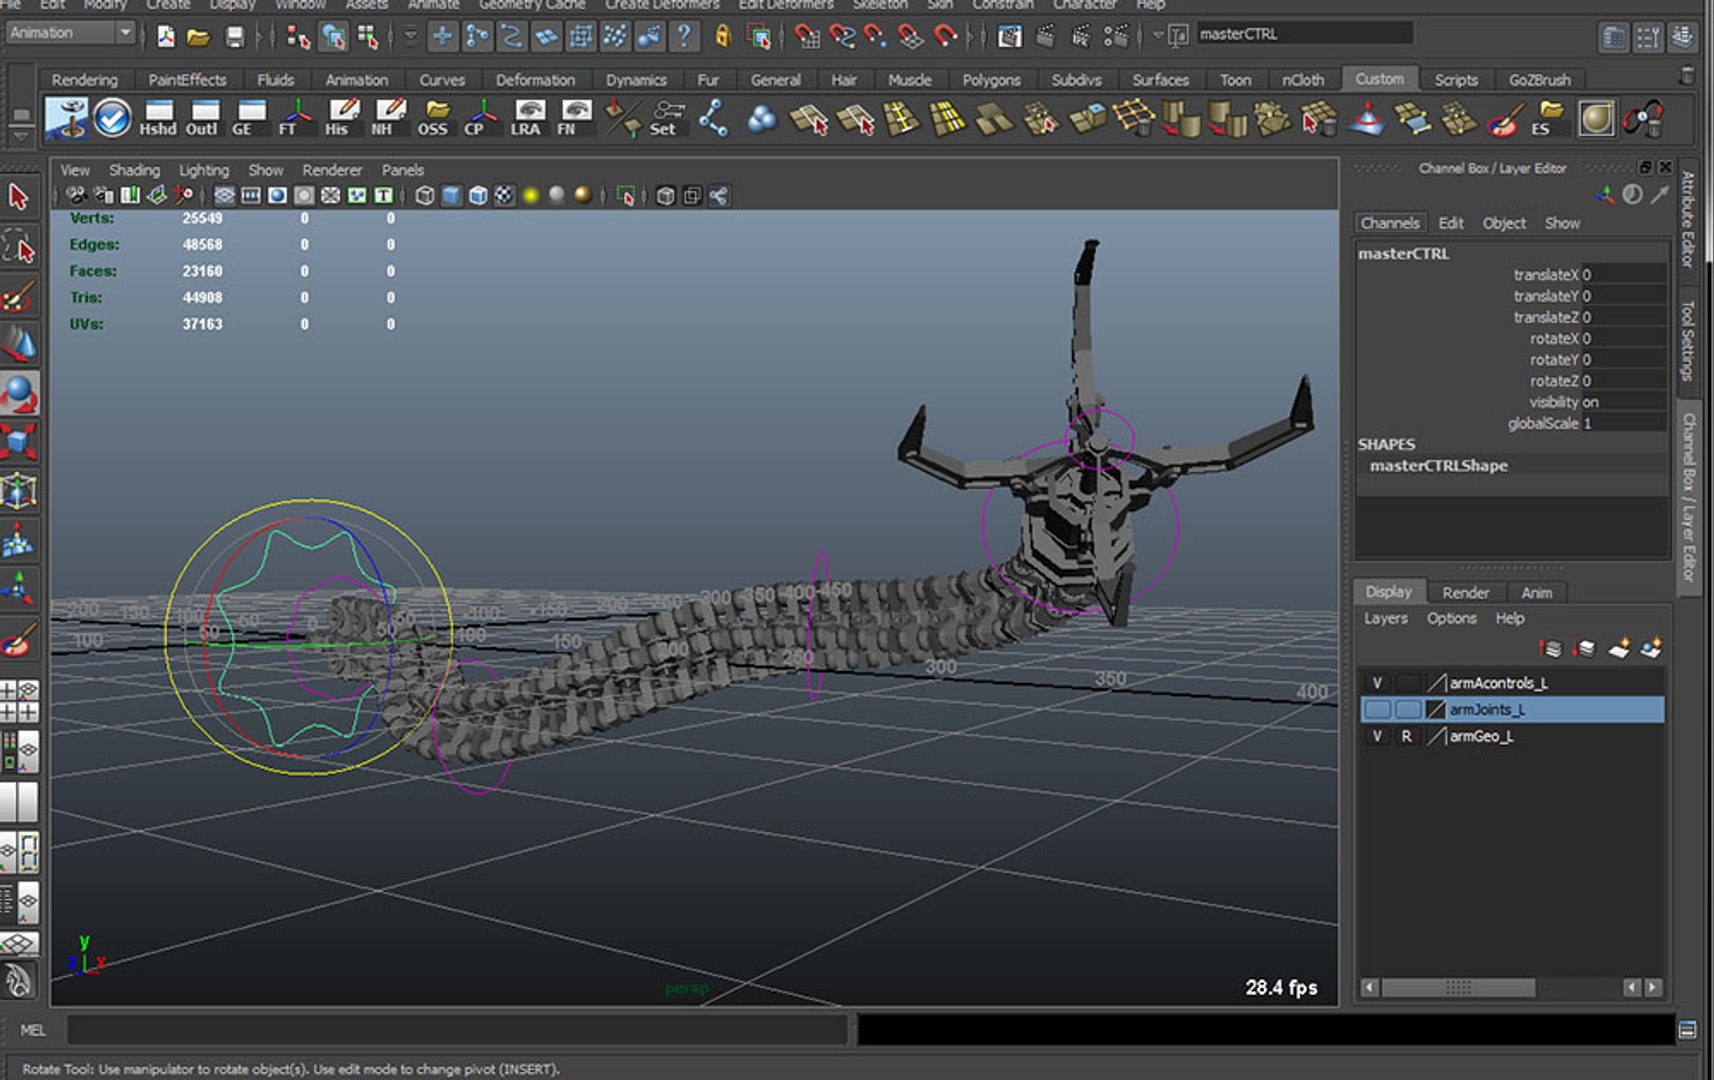Image resolution: width=1714 pixels, height=1080 pixels.
Task: Toggle visibility V of armAcontrols_L layer
Action: click(x=1377, y=683)
